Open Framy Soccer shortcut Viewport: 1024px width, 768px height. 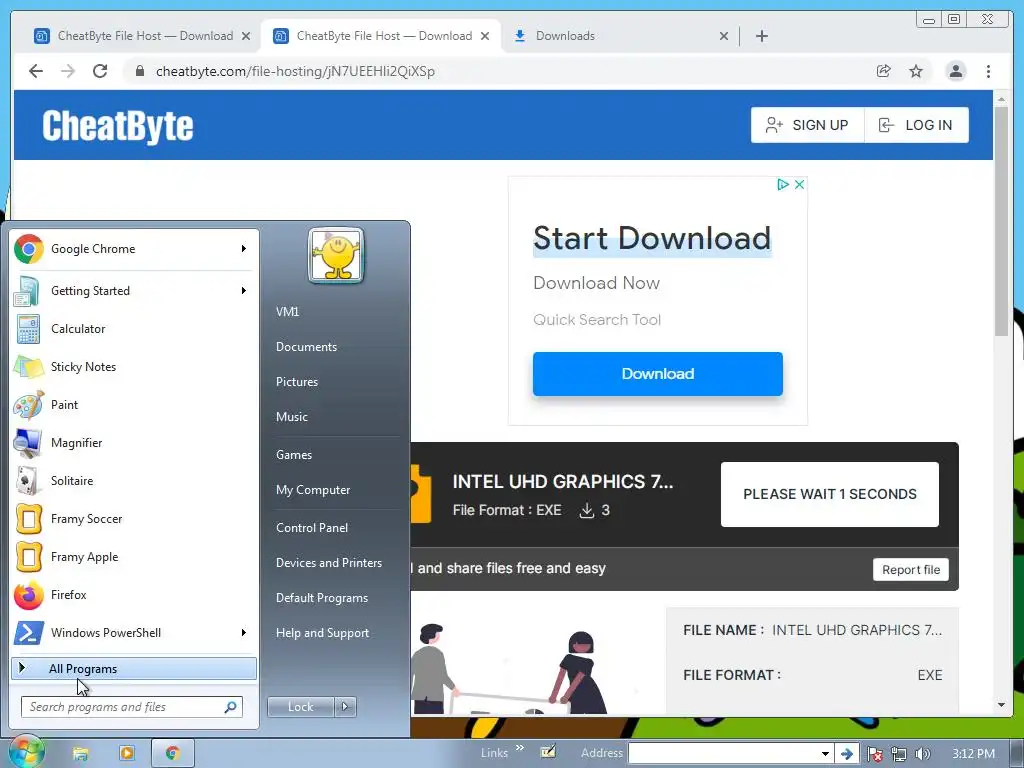coord(134,519)
